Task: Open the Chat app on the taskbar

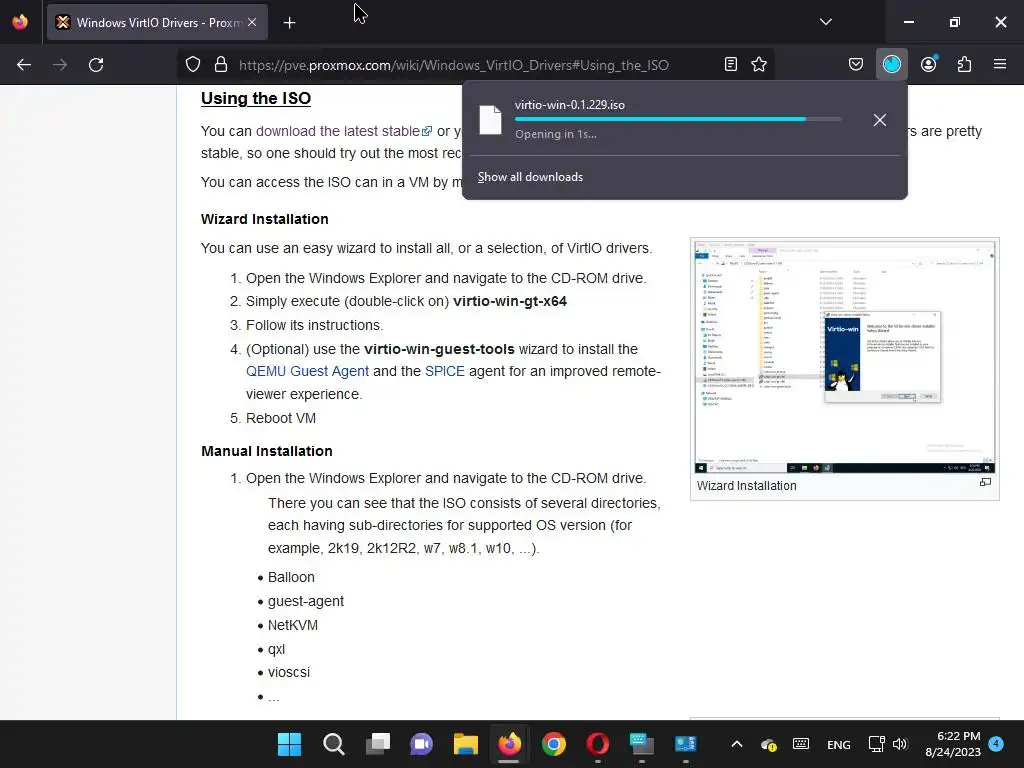Action: [x=421, y=744]
